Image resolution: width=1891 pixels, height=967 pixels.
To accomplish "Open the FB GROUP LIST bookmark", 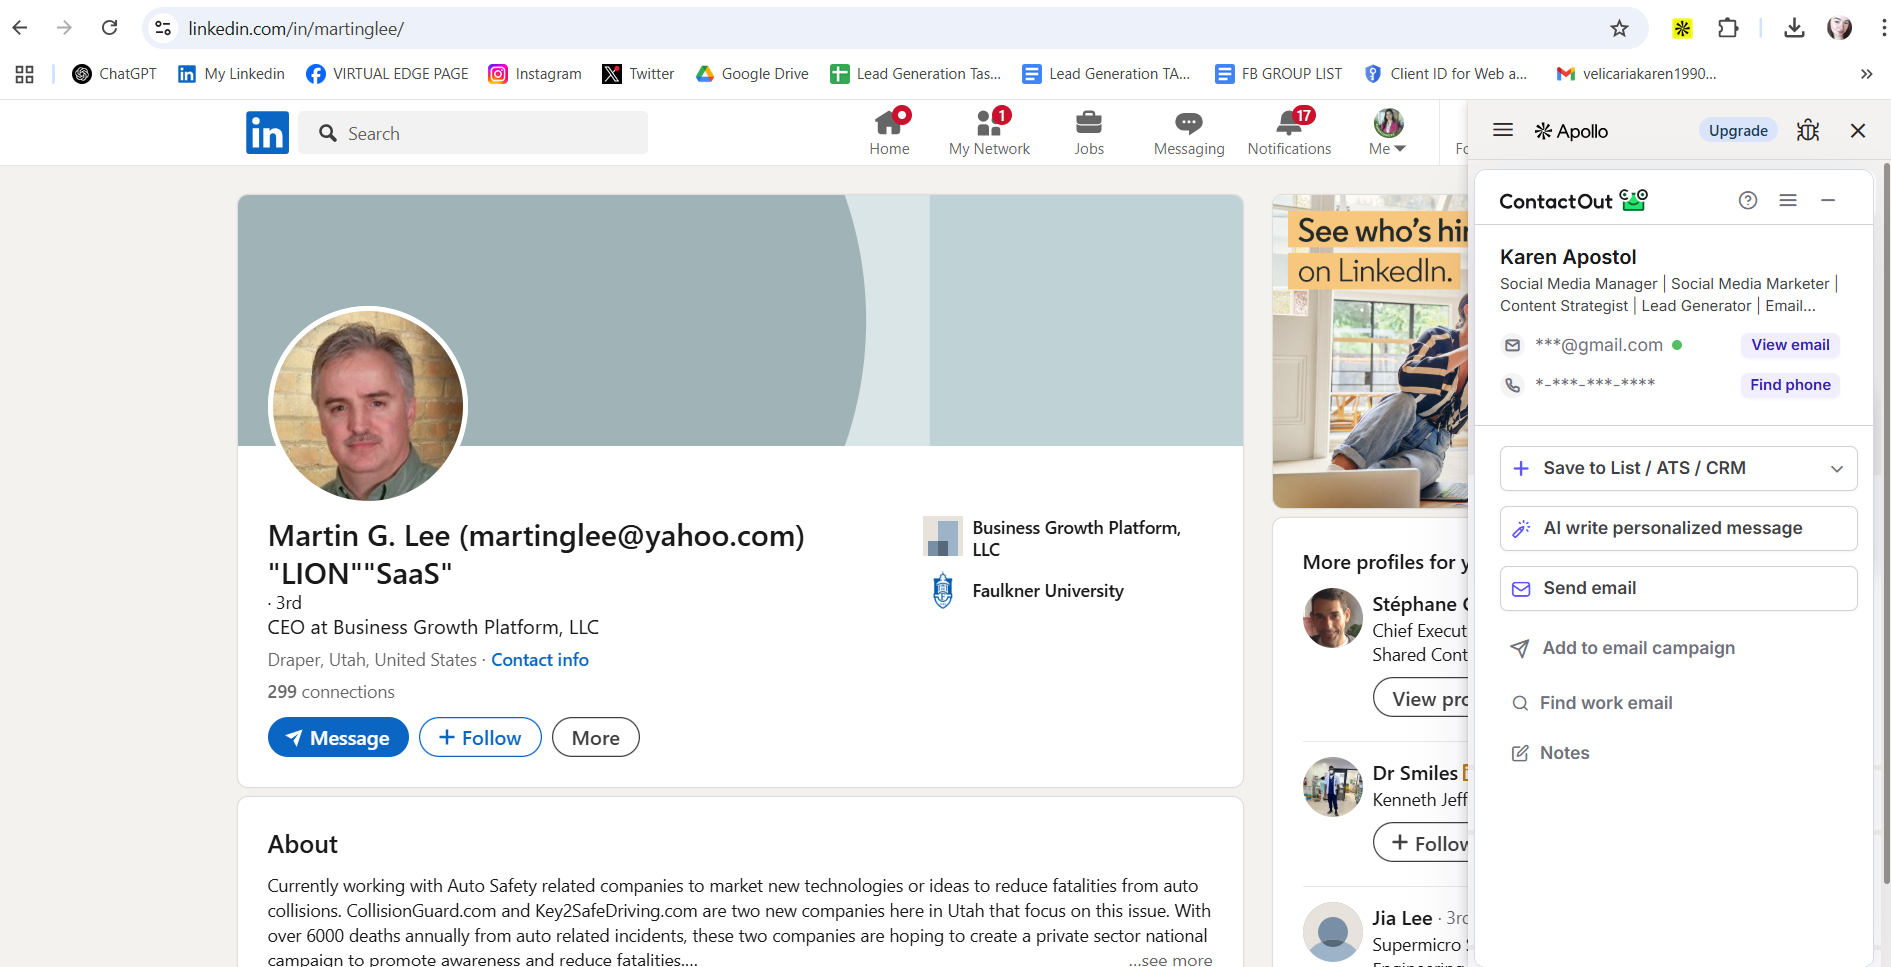I will (x=1278, y=74).
